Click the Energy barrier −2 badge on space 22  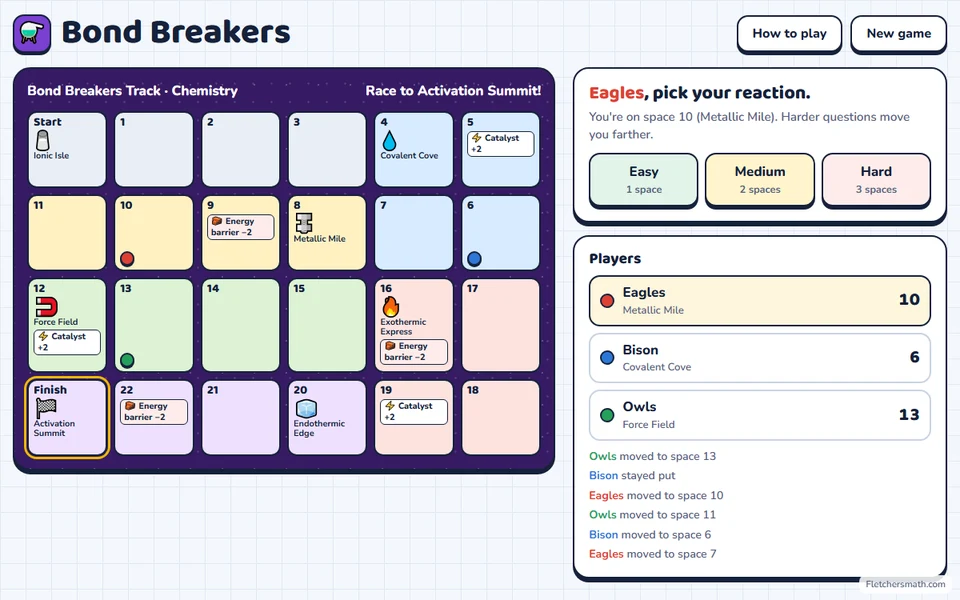click(x=154, y=412)
